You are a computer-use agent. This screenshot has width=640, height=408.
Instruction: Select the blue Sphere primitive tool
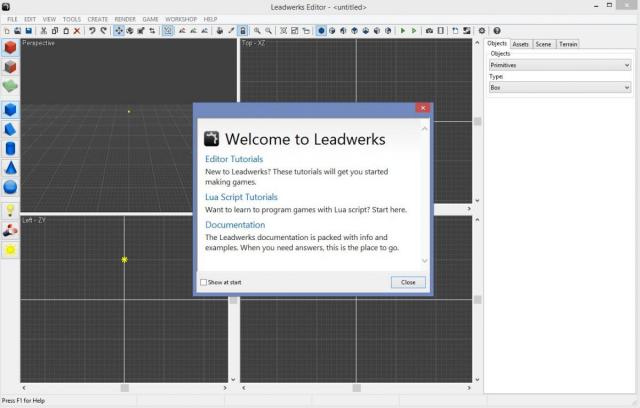click(10, 186)
